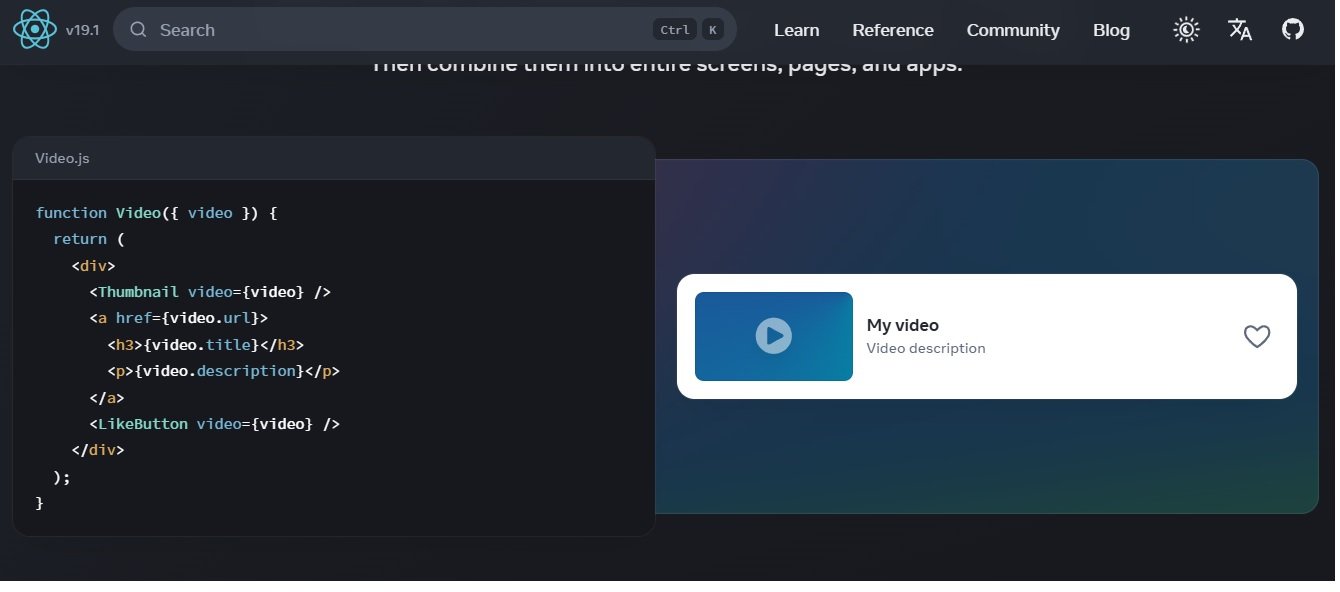Click the 'LikeButton video={video}' code line

215,424
